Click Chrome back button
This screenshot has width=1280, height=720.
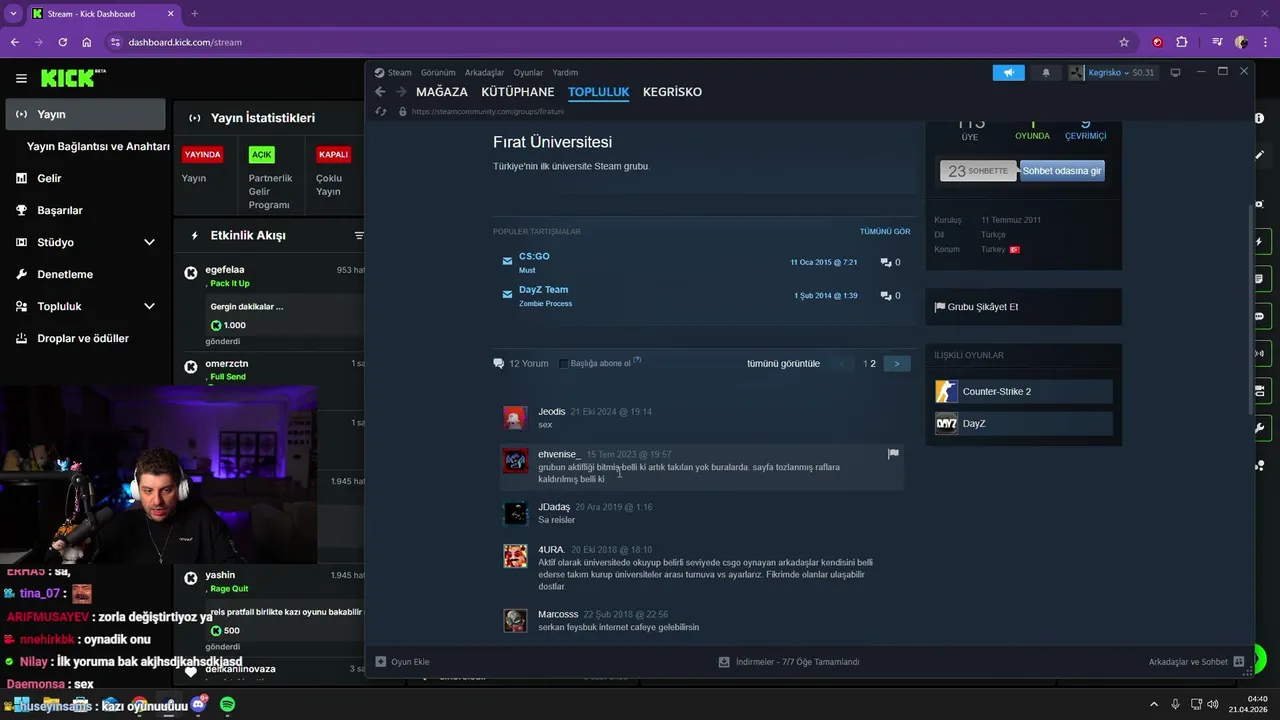(x=14, y=42)
